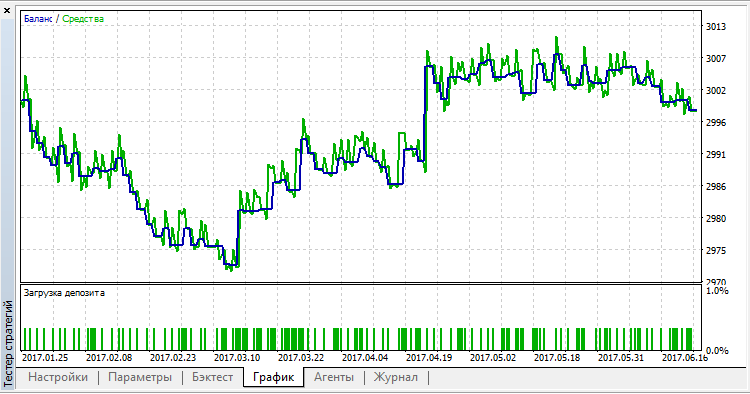Screen dimensions: 750x394
Task: Click the Тестер стратегий vertical title
Action: pos(8,343)
